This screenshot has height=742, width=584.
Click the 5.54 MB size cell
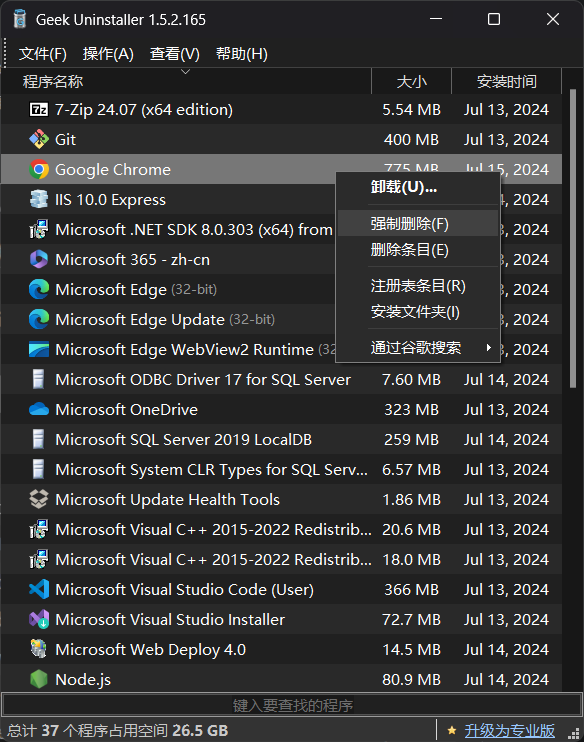point(411,110)
